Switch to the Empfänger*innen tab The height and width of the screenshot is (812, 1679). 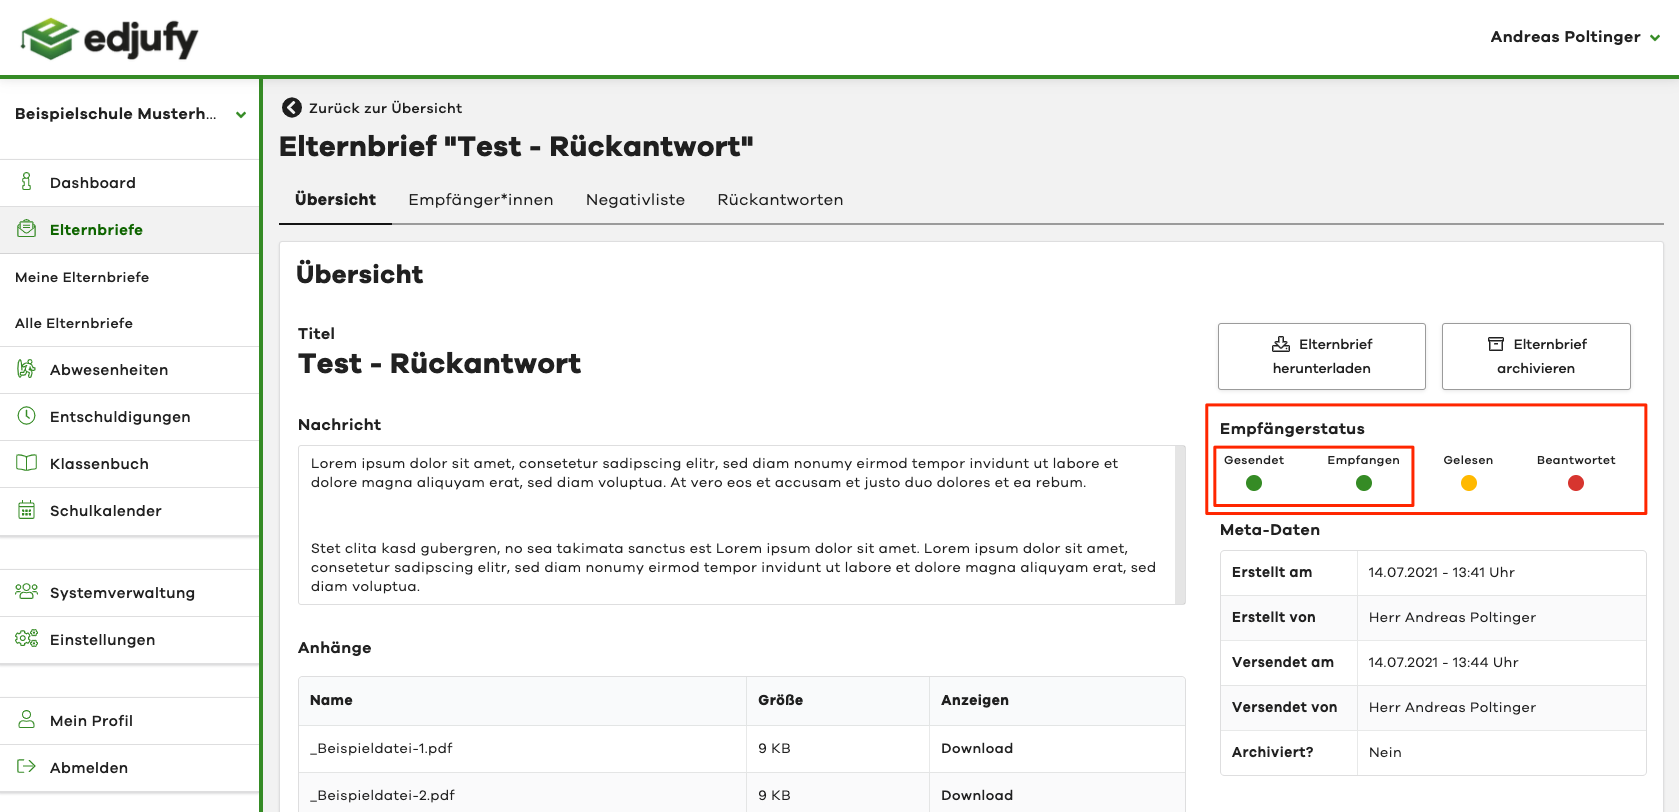480,200
